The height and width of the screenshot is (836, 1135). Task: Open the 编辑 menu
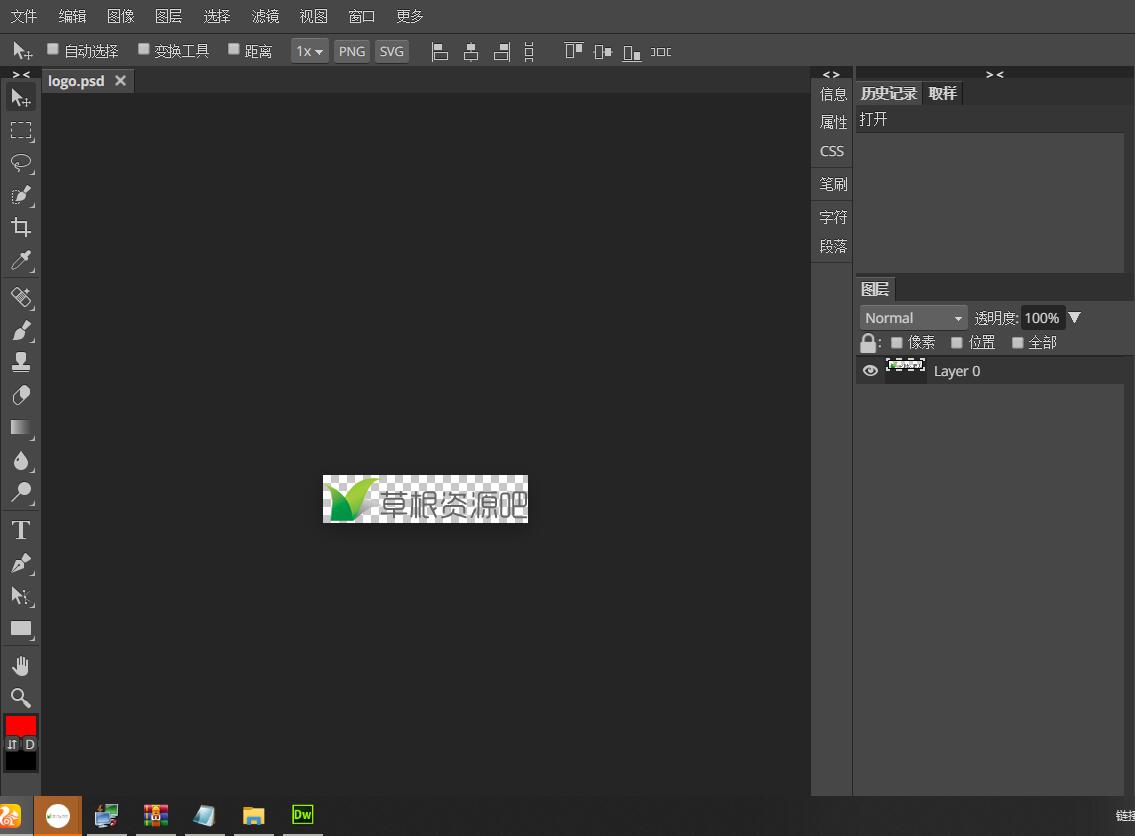(x=72, y=16)
